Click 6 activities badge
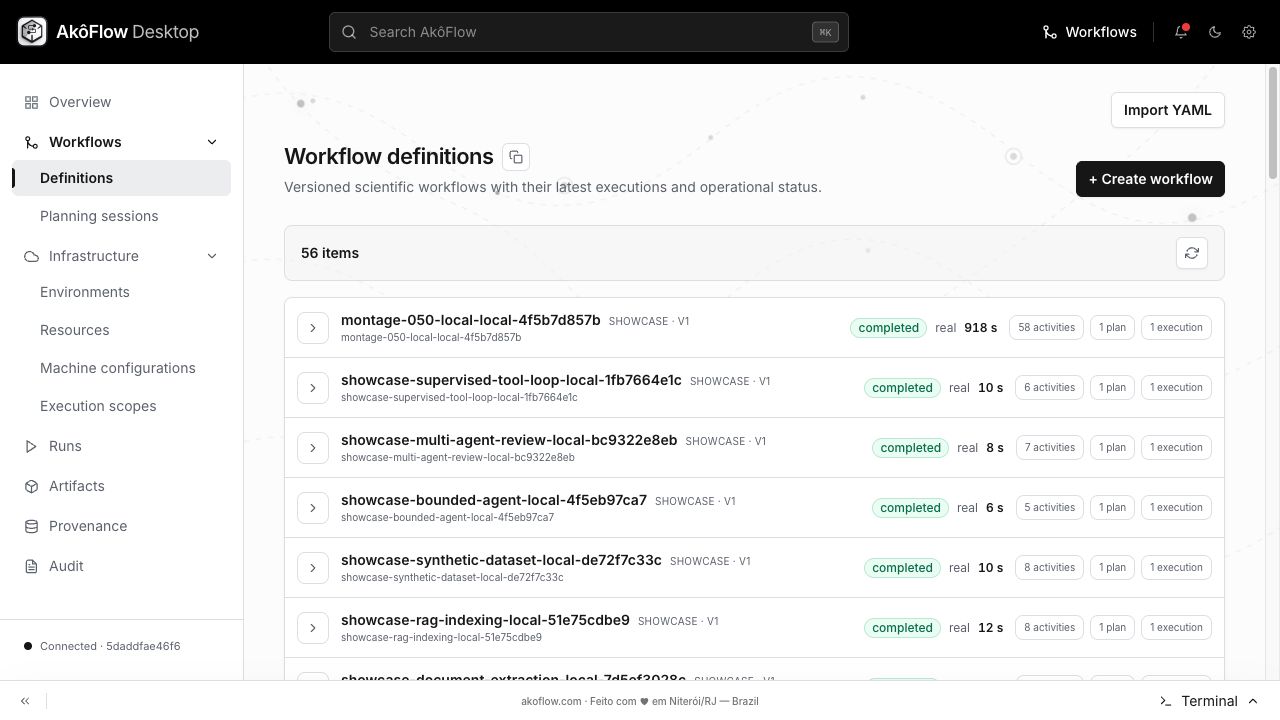This screenshot has width=1280, height=720. pyautogui.click(x=1049, y=388)
